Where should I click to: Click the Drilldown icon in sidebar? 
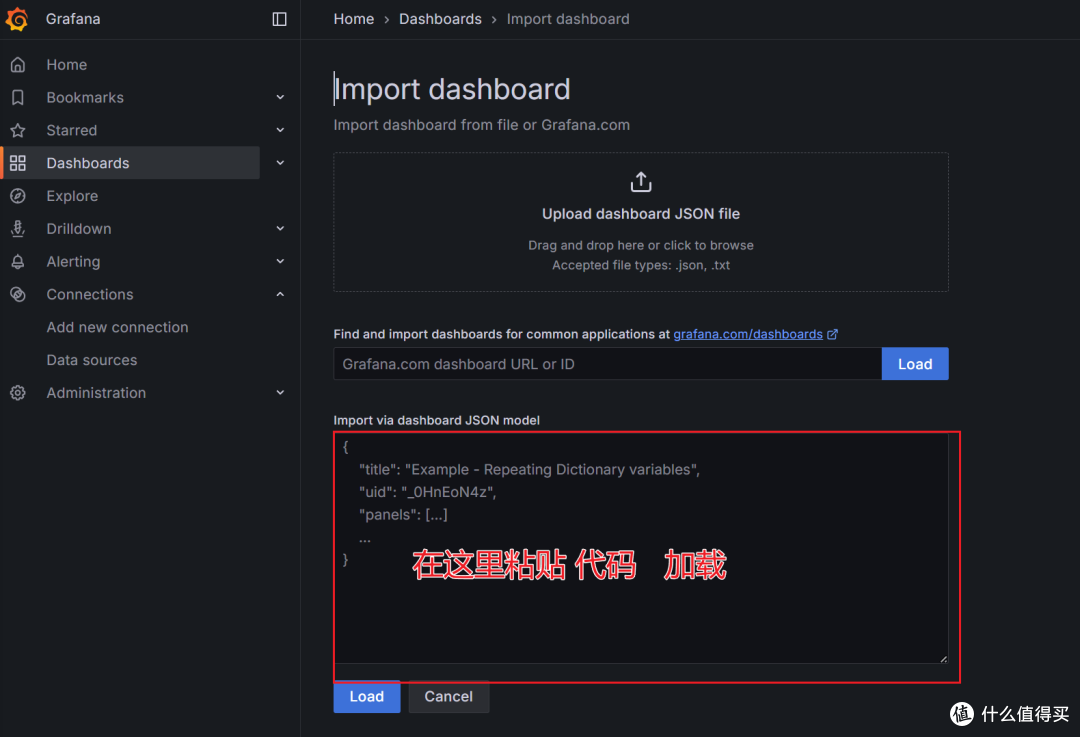click(18, 229)
